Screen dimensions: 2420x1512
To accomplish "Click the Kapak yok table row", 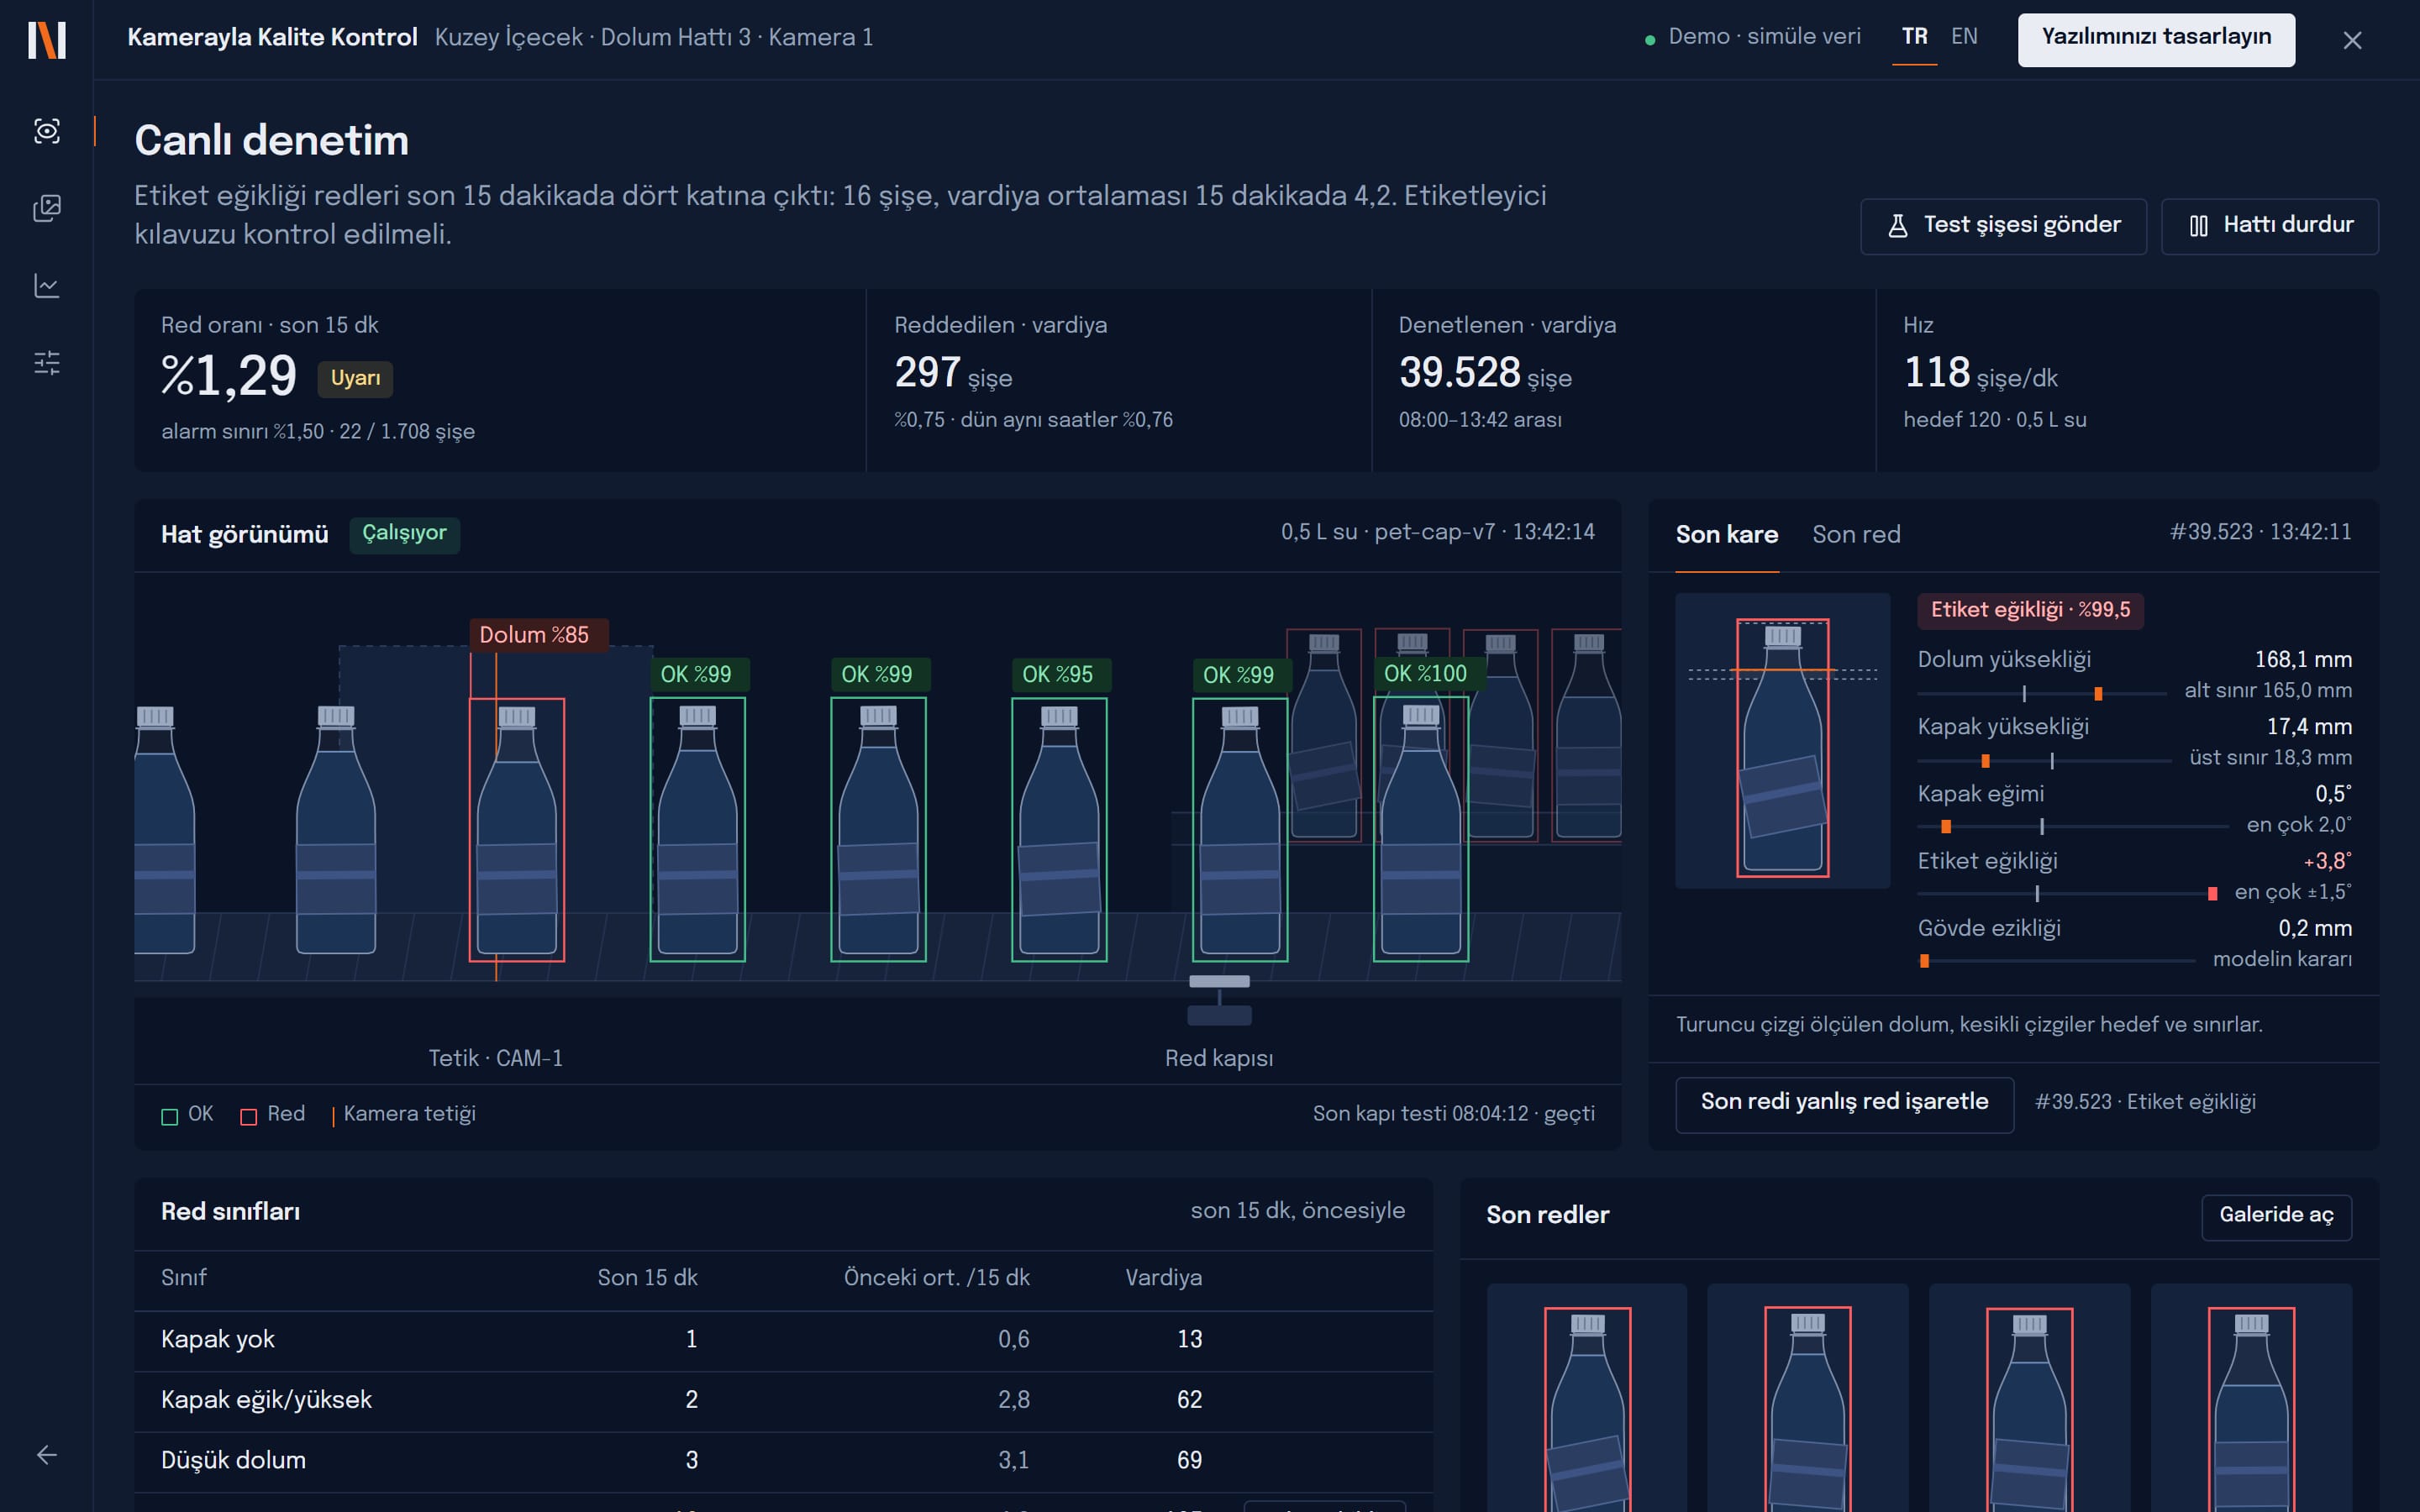I will point(783,1340).
